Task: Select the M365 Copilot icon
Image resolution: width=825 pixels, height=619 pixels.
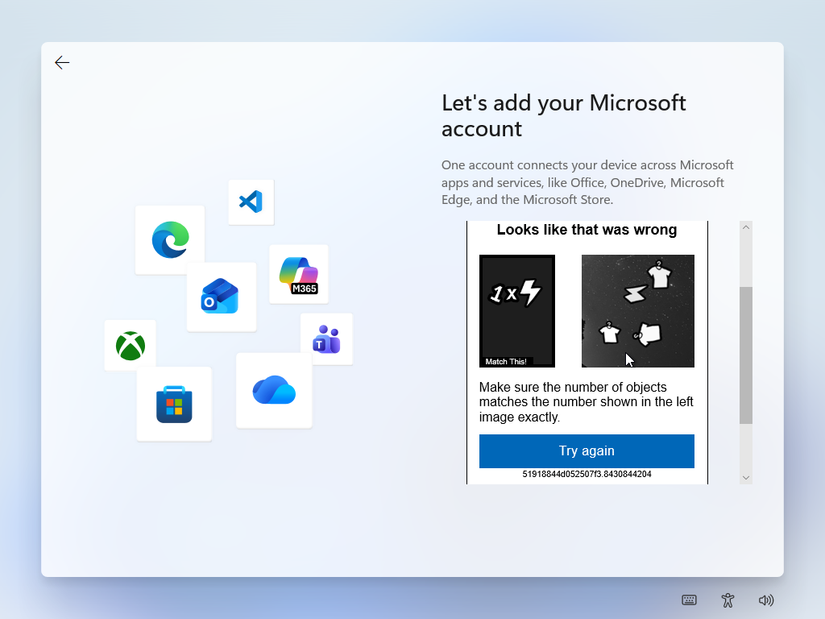Action: point(299,274)
